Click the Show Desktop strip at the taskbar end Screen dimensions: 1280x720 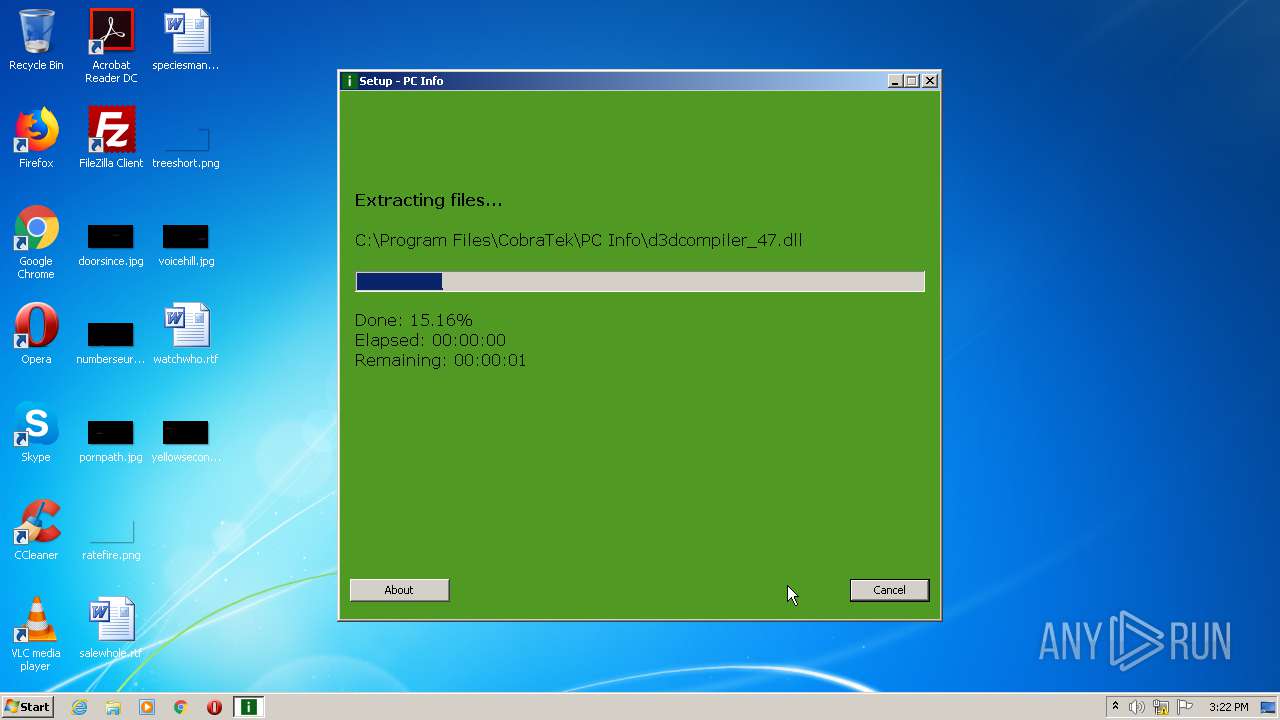[x=1269, y=707]
